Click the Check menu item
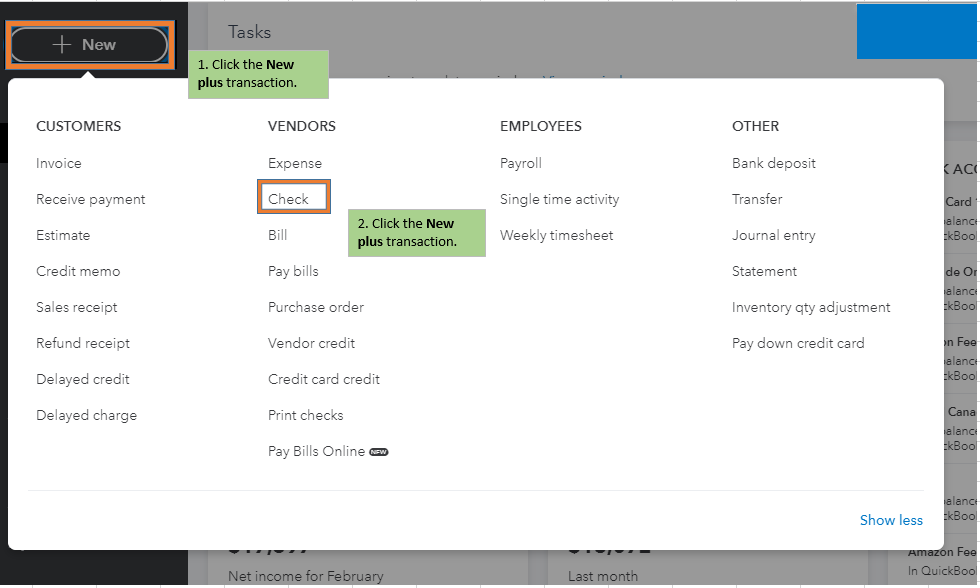980x588 pixels. 289,199
